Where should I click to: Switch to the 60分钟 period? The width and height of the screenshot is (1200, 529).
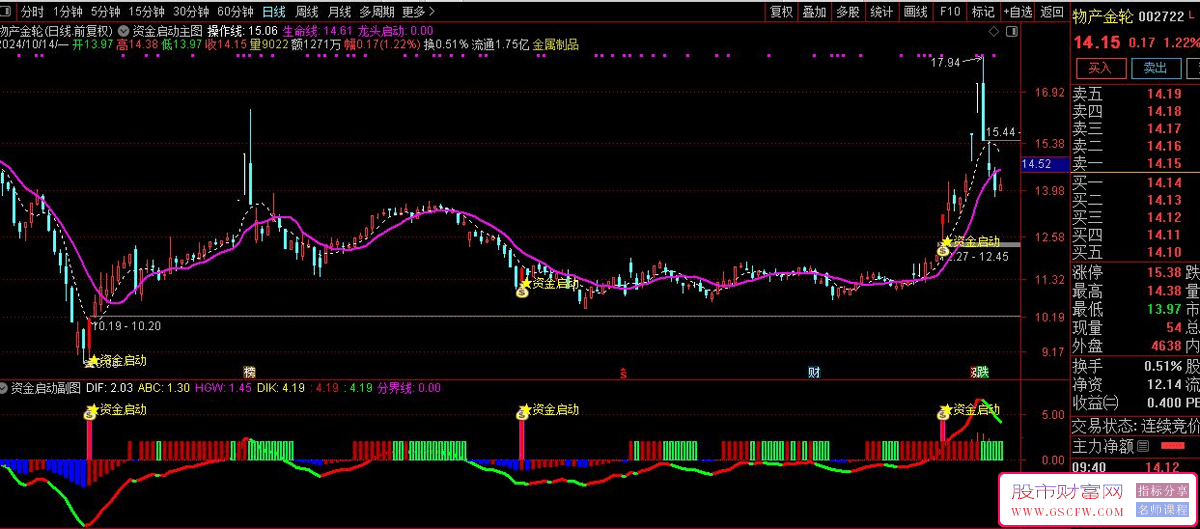(236, 12)
